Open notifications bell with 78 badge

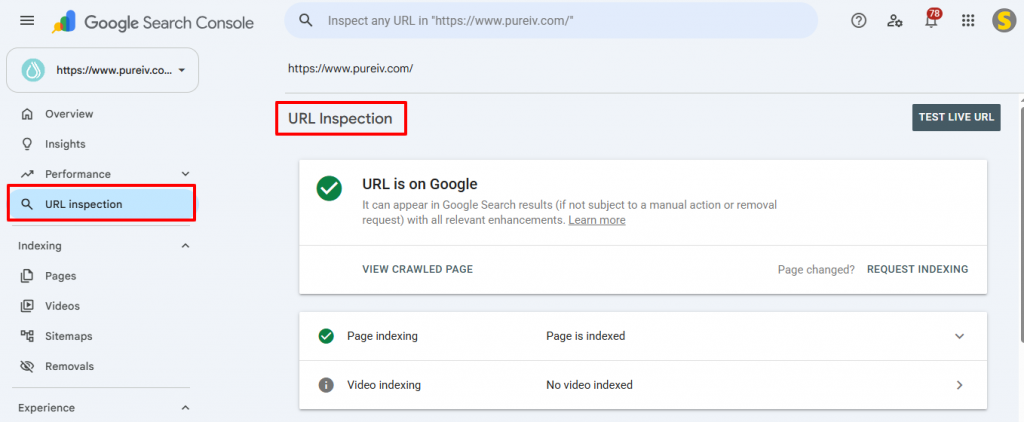click(x=931, y=20)
